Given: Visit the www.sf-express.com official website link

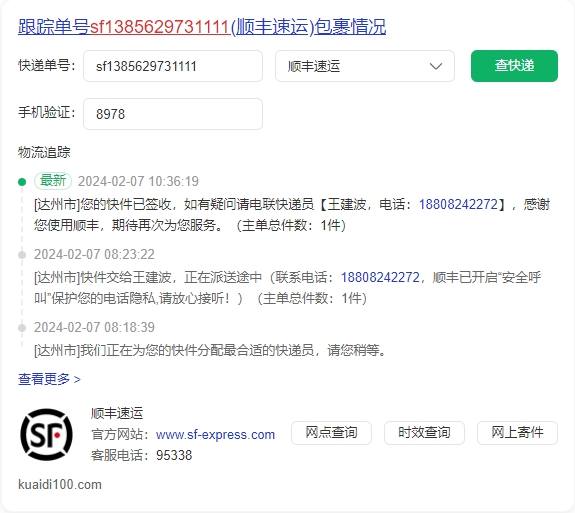Looking at the screenshot, I should tap(215, 435).
